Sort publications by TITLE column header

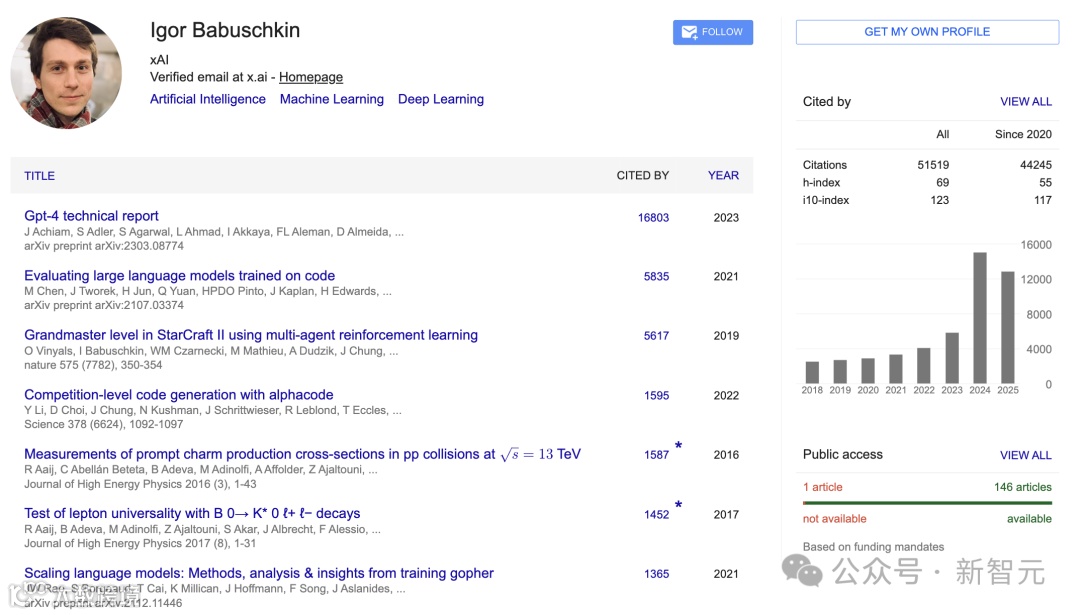click(39, 176)
